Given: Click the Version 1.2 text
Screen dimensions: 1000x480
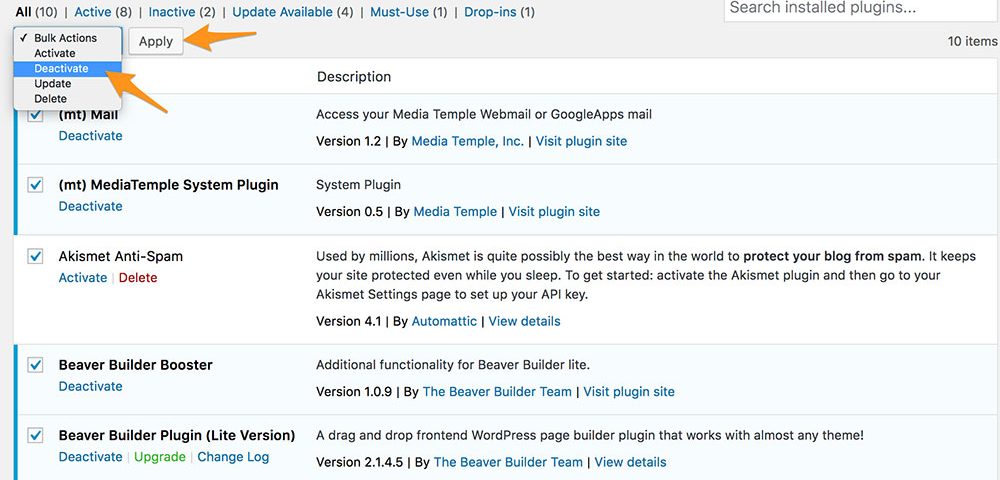Looking at the screenshot, I should point(348,141).
